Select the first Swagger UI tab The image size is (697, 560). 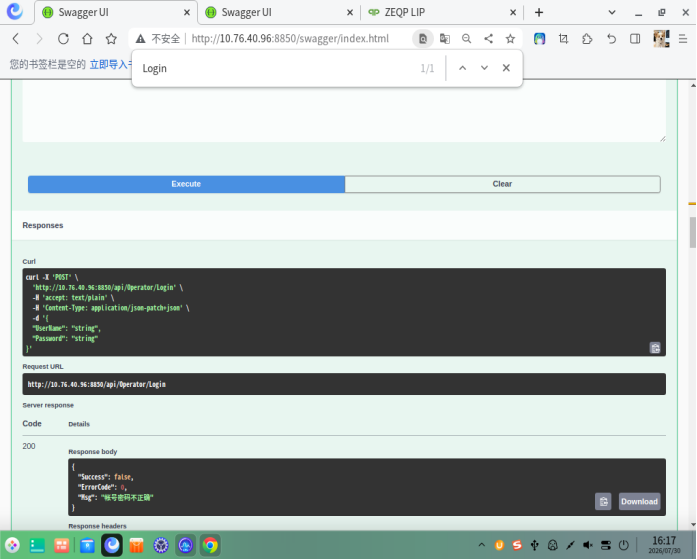[115, 12]
